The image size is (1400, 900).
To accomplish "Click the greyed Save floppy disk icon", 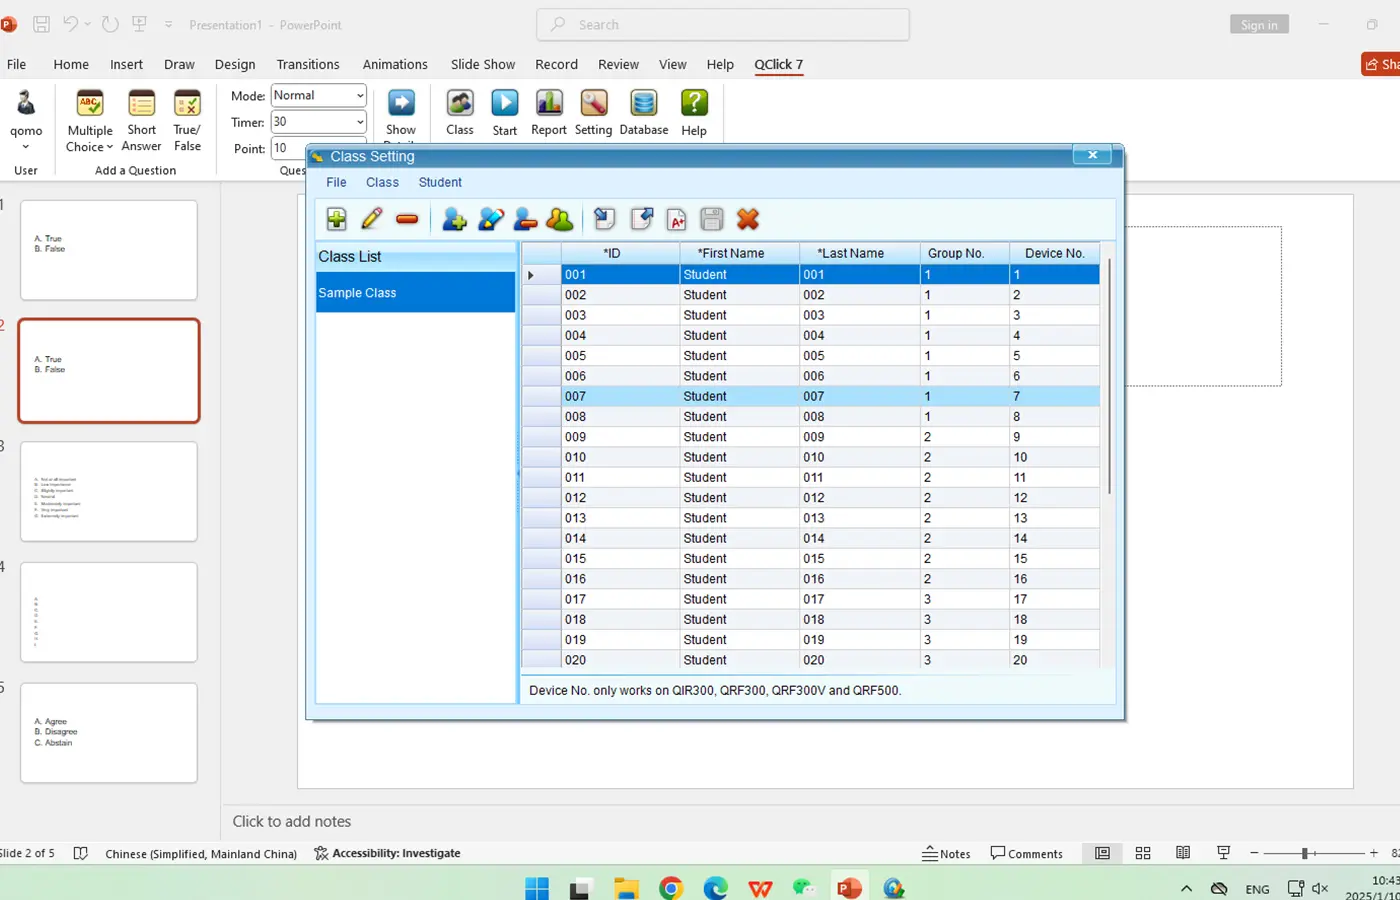I will [712, 219].
